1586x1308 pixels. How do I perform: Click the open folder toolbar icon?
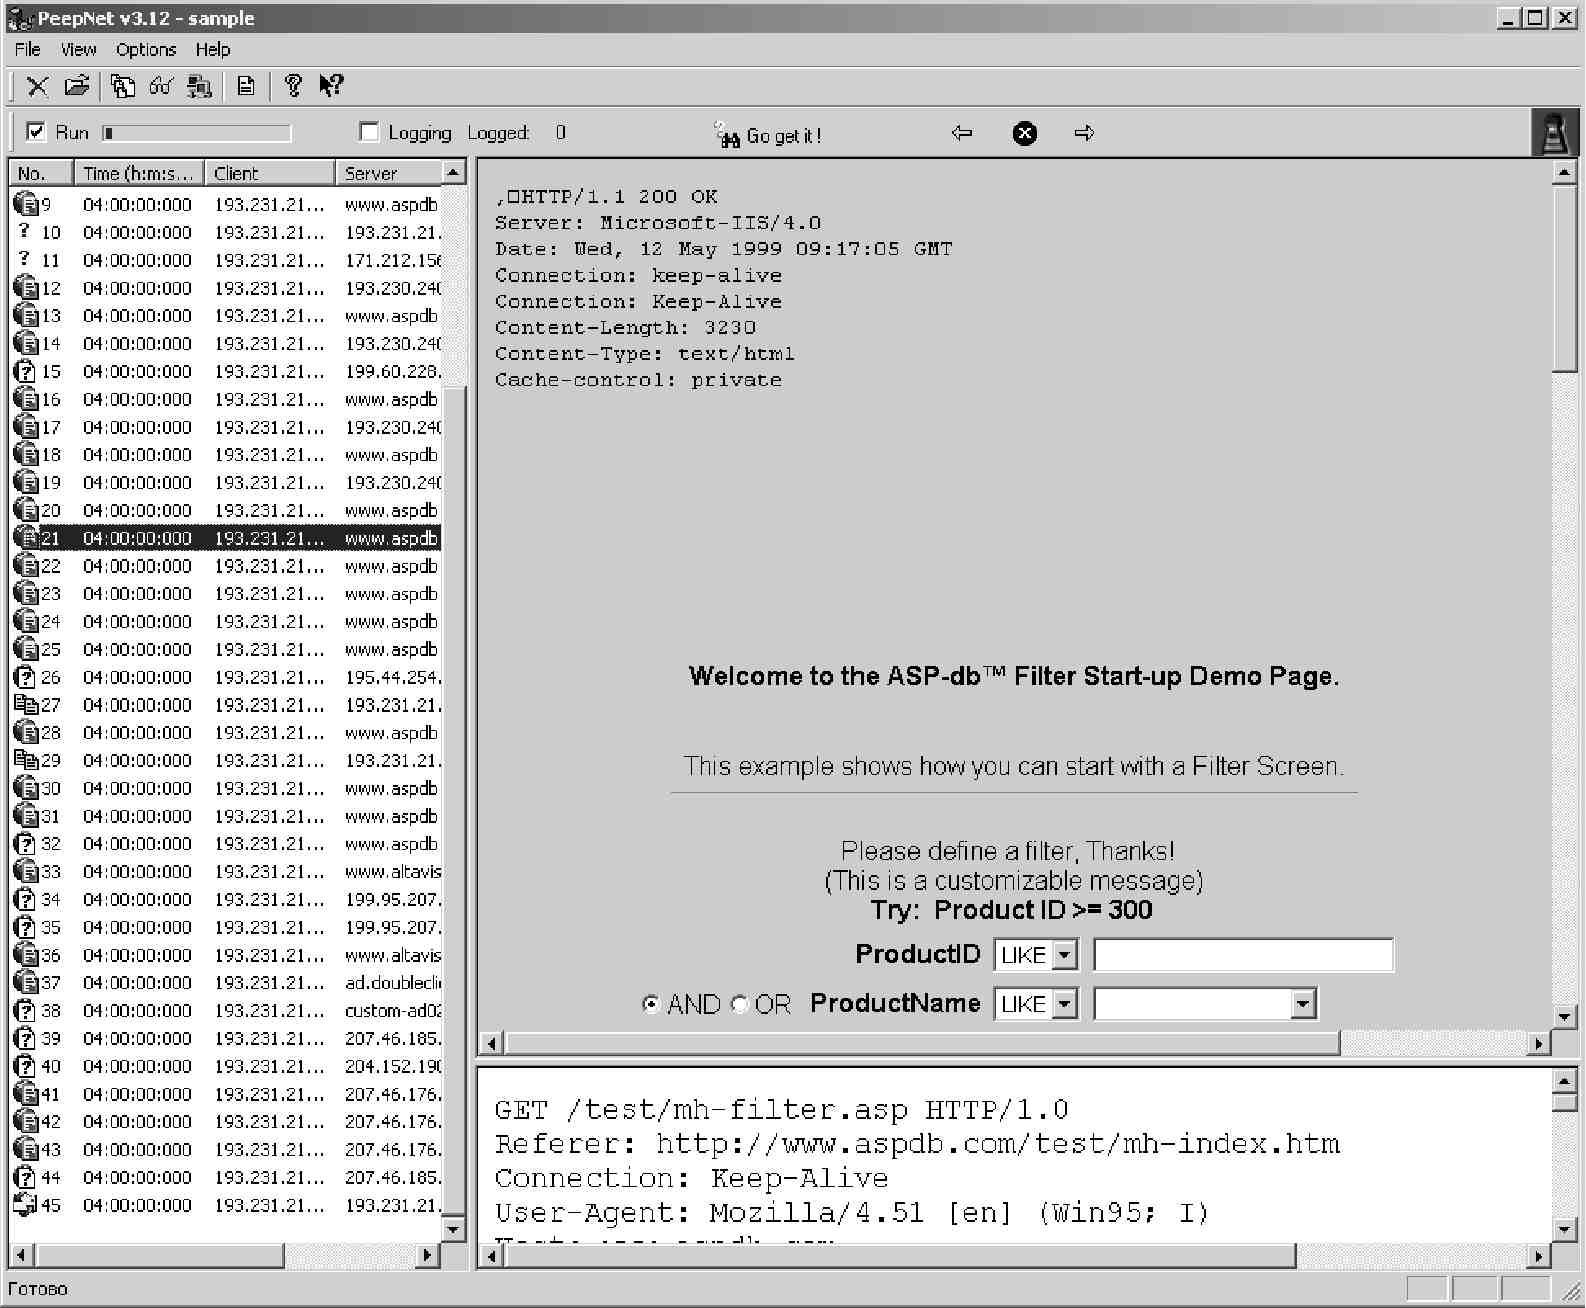point(77,87)
